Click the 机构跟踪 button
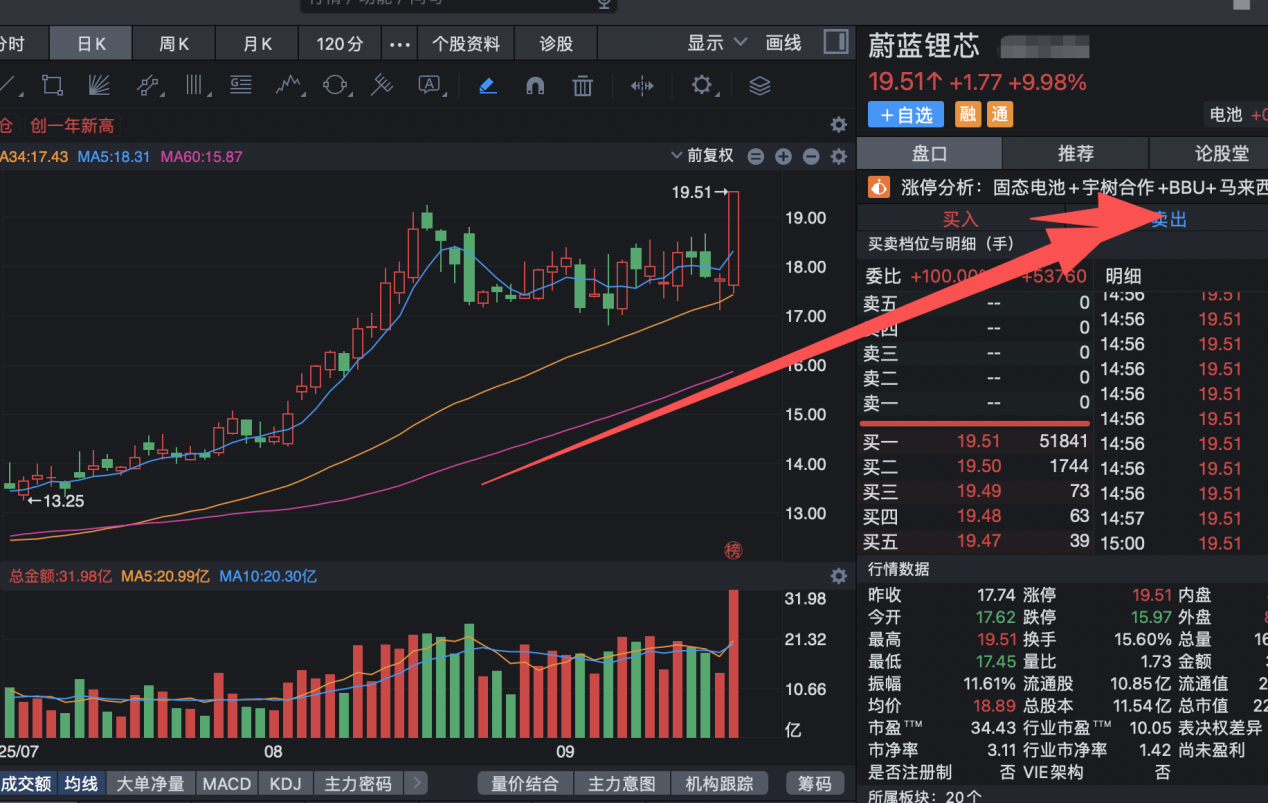The width and height of the screenshot is (1268, 803). click(720, 783)
